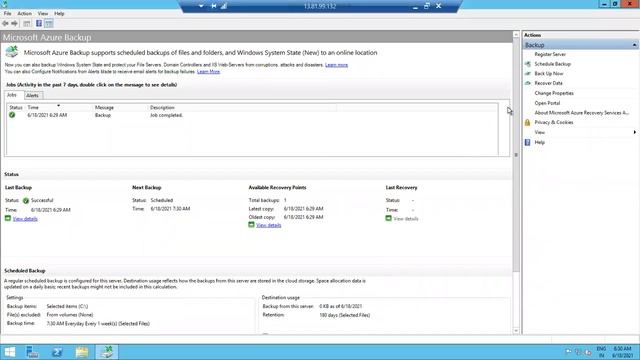
Task: Click the icon beside Last Recovery View details
Action: point(389,218)
